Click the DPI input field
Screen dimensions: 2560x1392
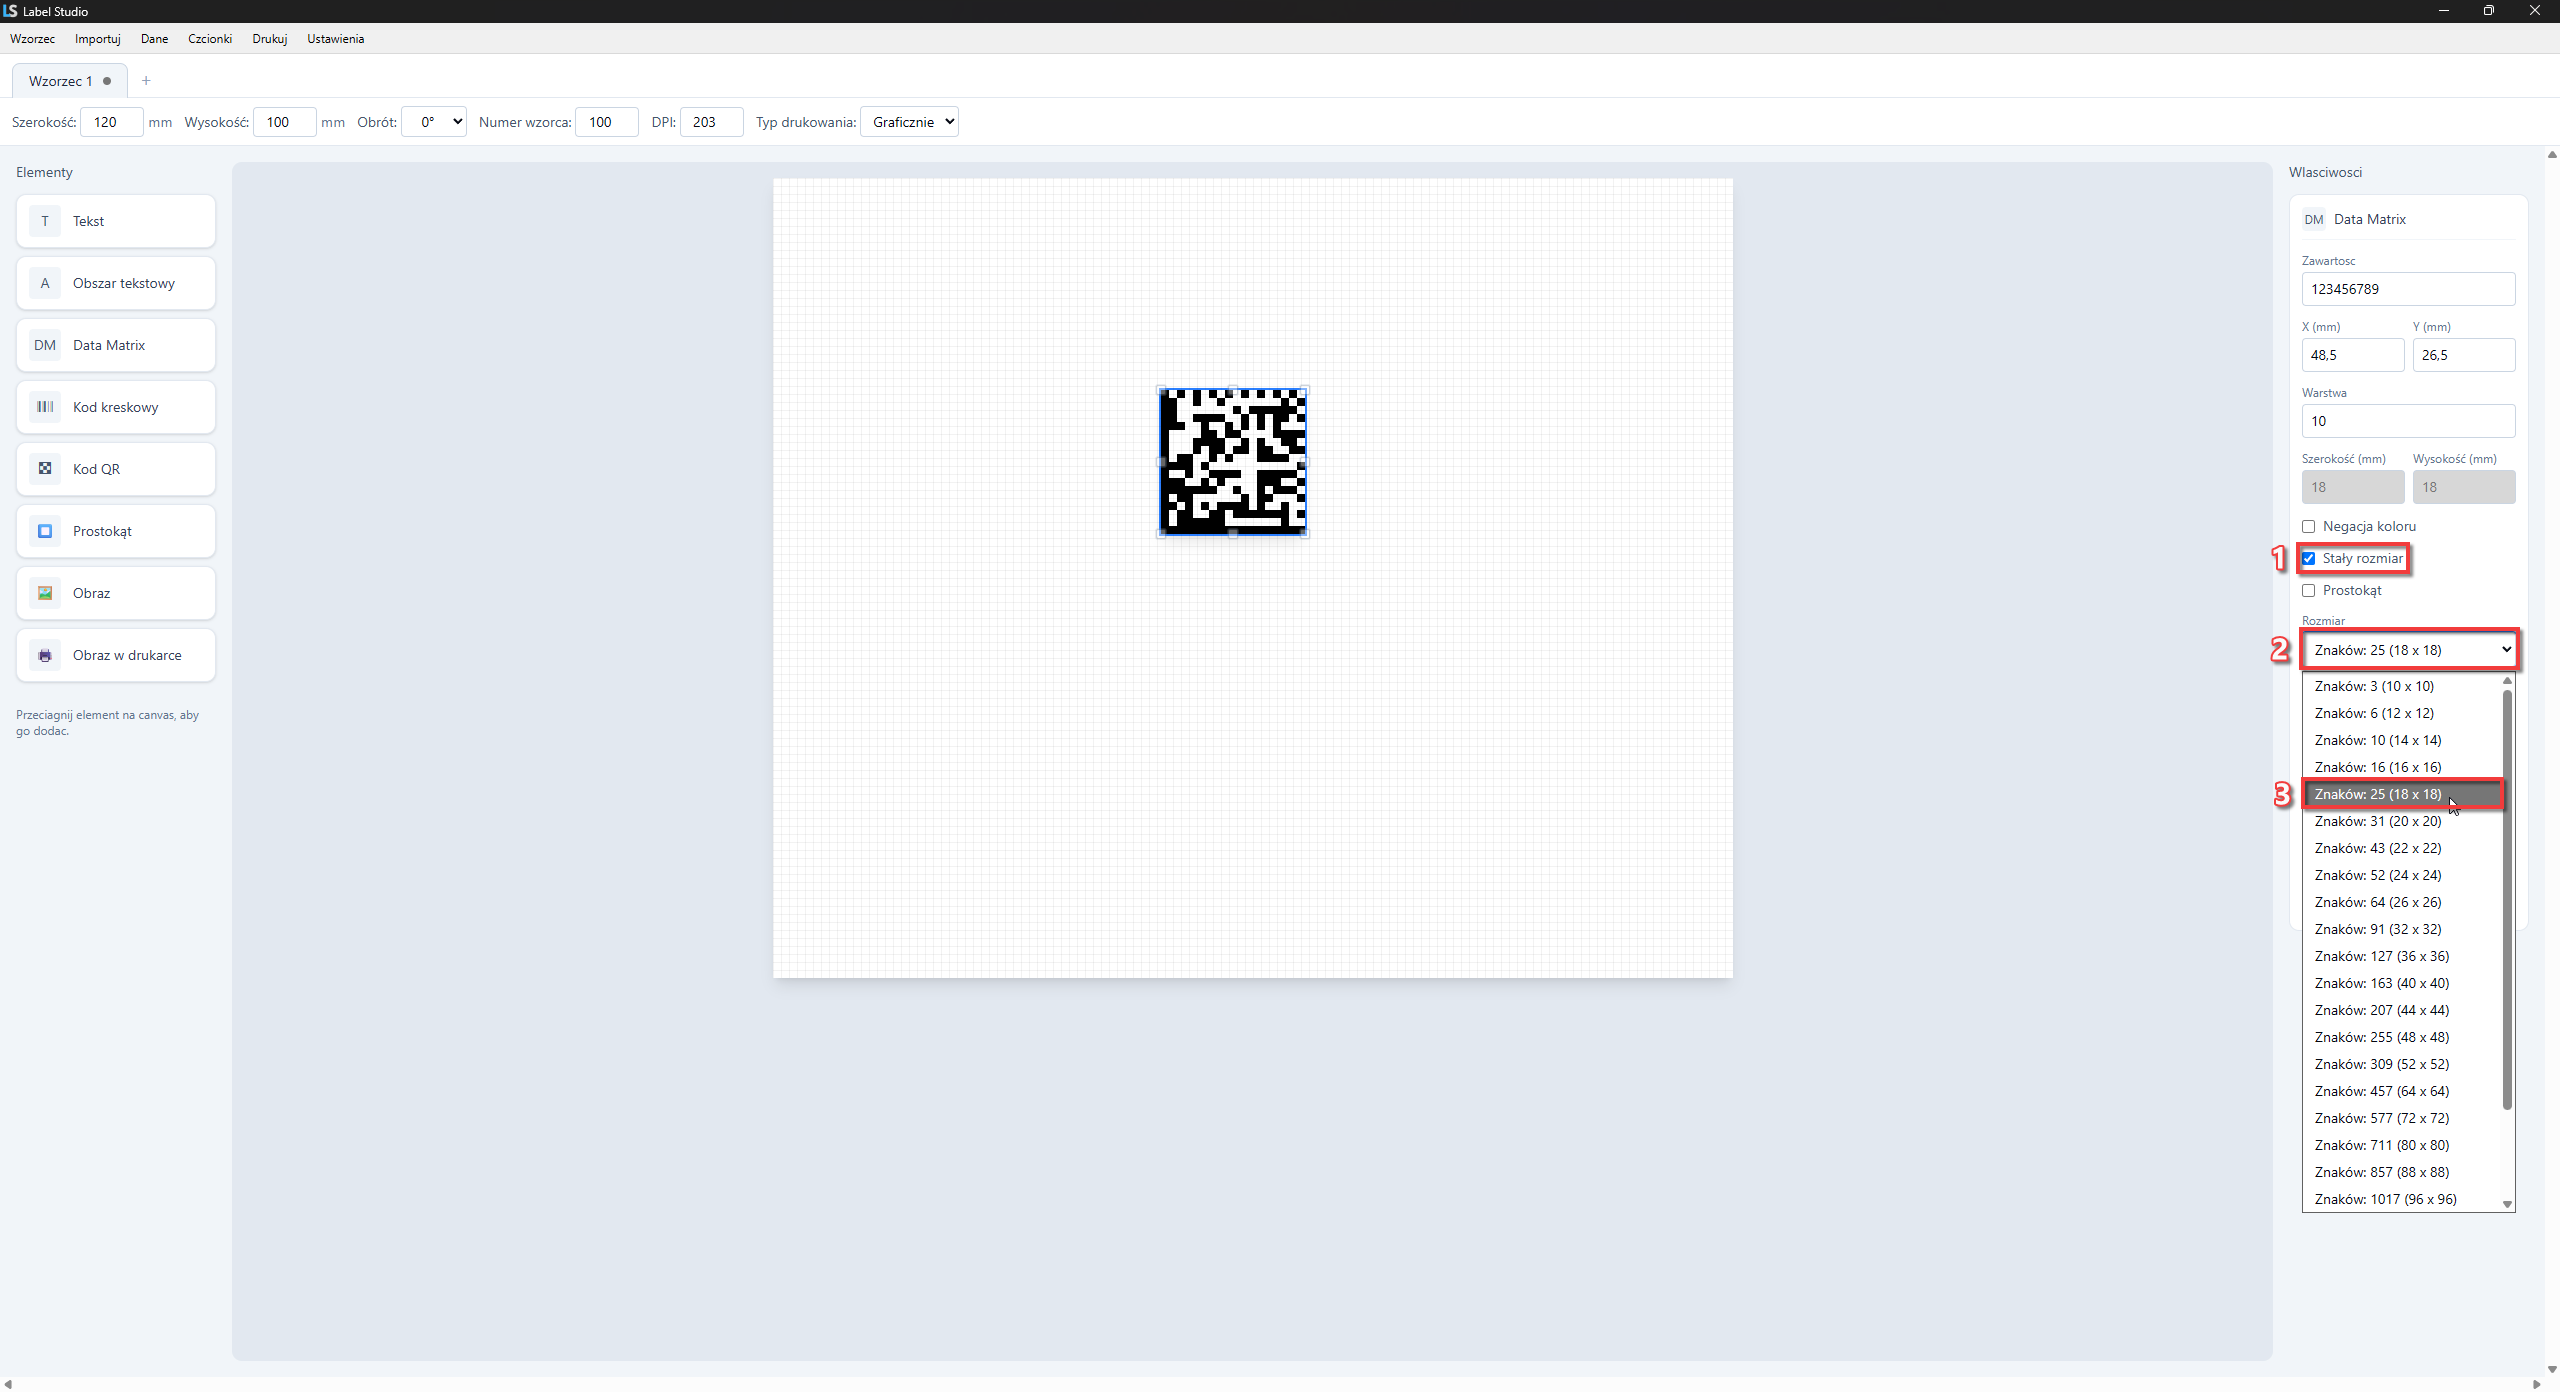tap(712, 122)
